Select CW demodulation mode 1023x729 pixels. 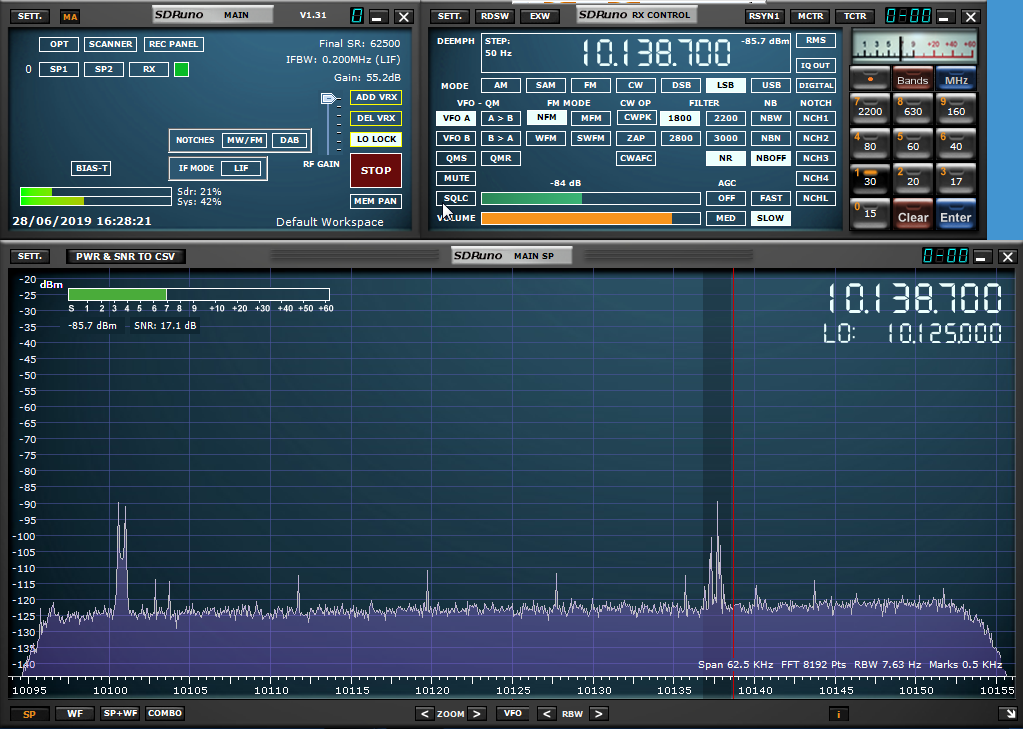coord(635,85)
